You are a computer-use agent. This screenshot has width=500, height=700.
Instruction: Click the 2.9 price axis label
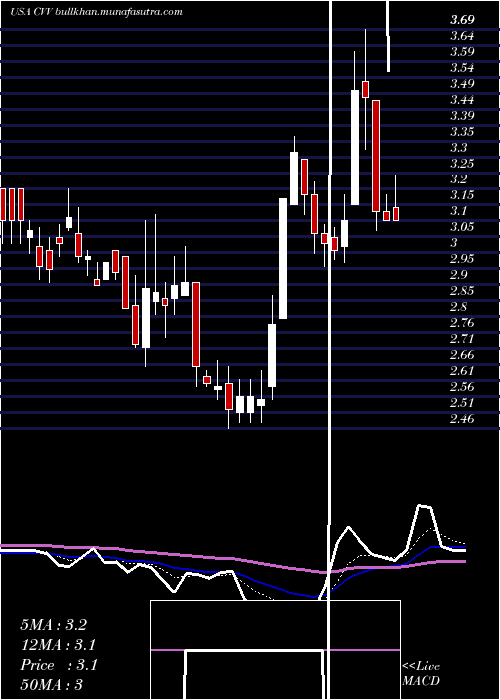tap(459, 275)
